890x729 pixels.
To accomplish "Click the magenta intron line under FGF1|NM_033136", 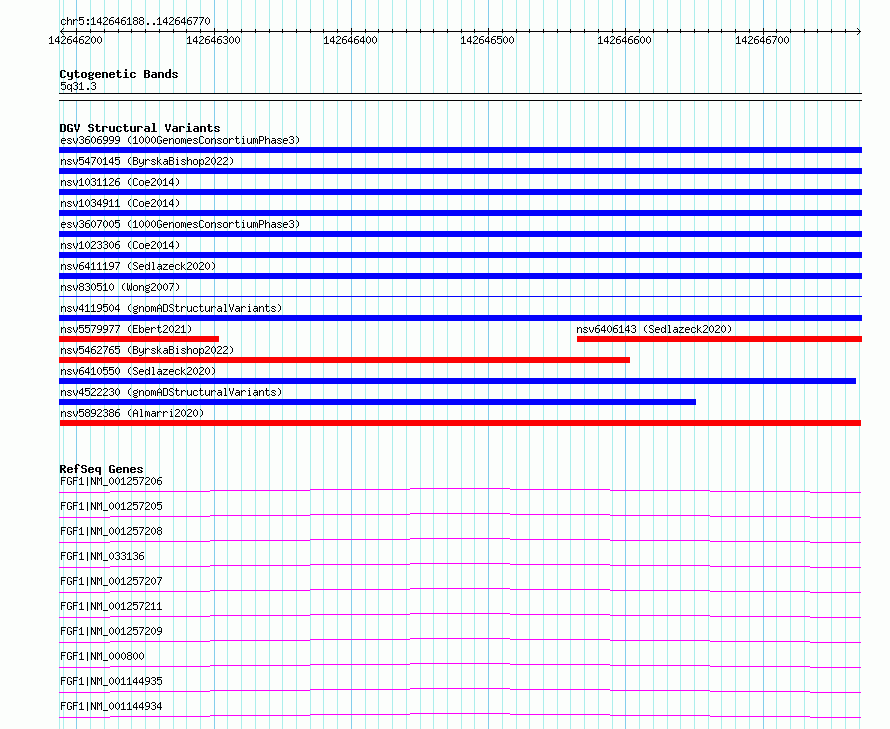I will [460, 563].
